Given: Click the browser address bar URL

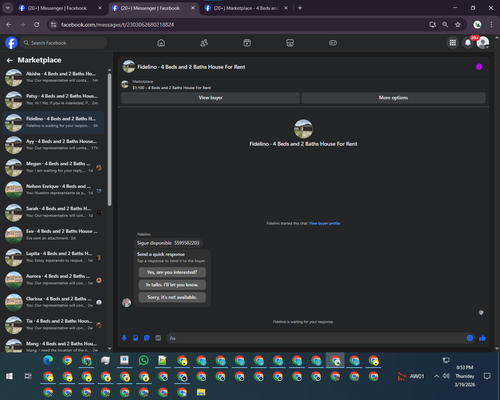Looking at the screenshot, I should [x=117, y=25].
